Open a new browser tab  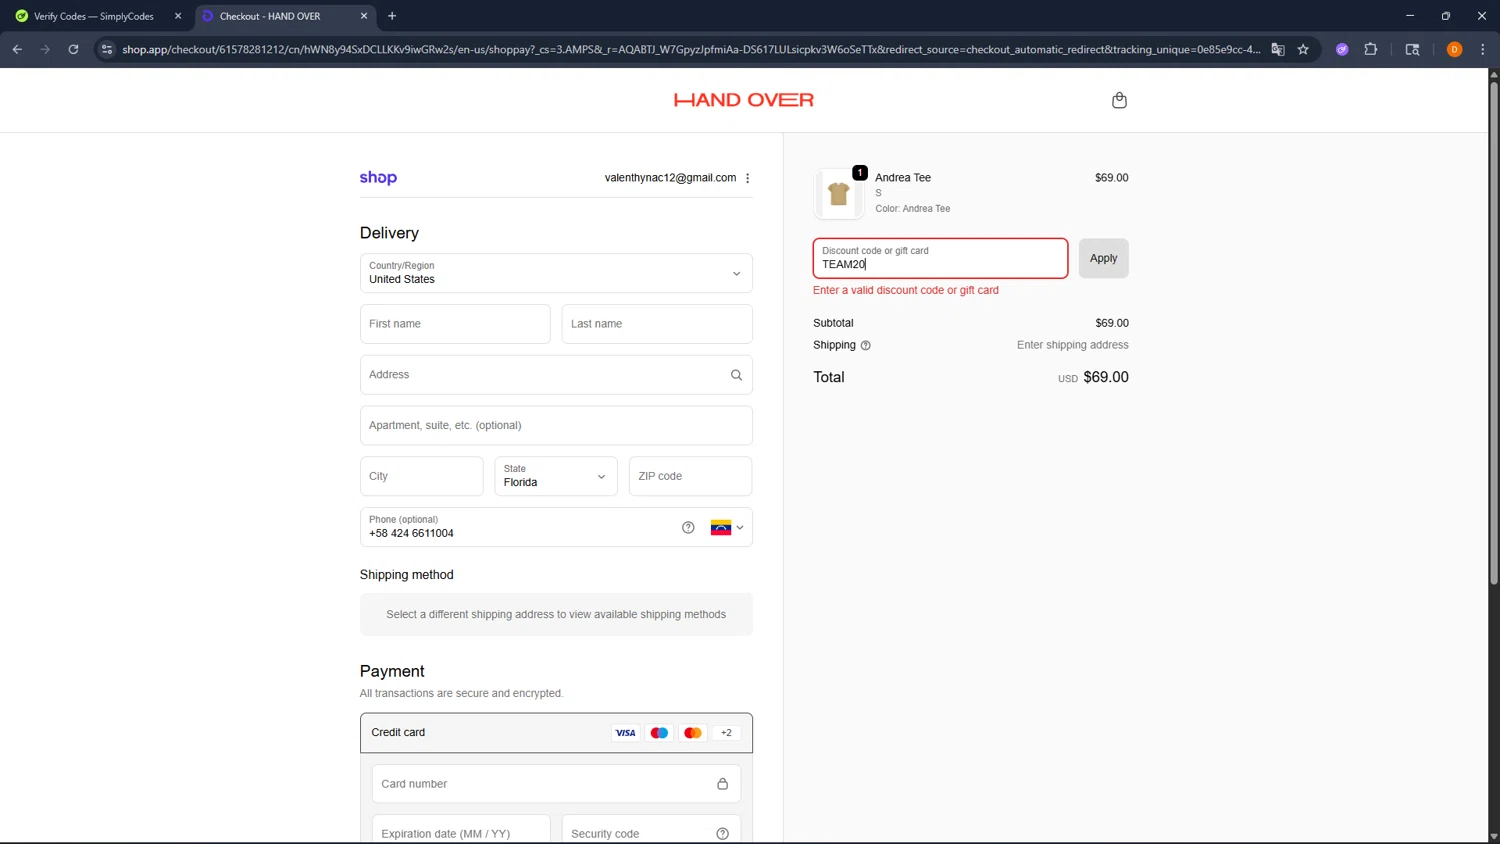(x=392, y=16)
